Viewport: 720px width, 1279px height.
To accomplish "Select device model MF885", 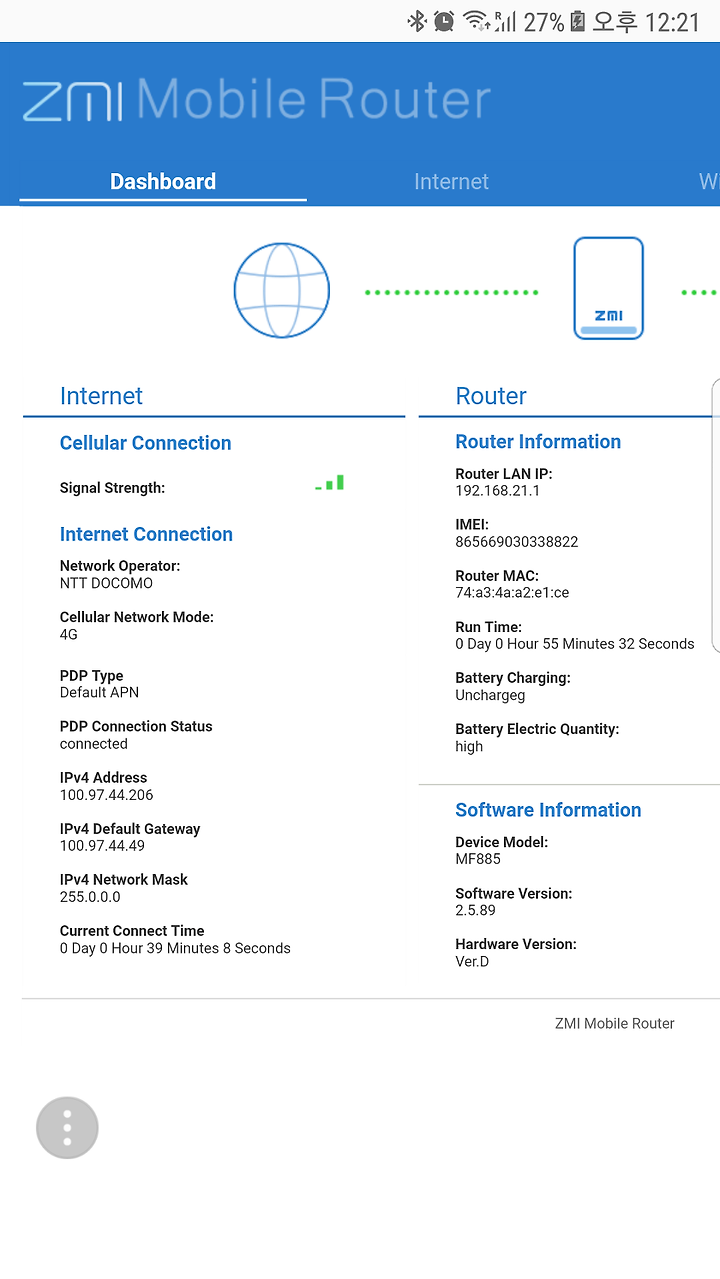I will click(x=478, y=859).
